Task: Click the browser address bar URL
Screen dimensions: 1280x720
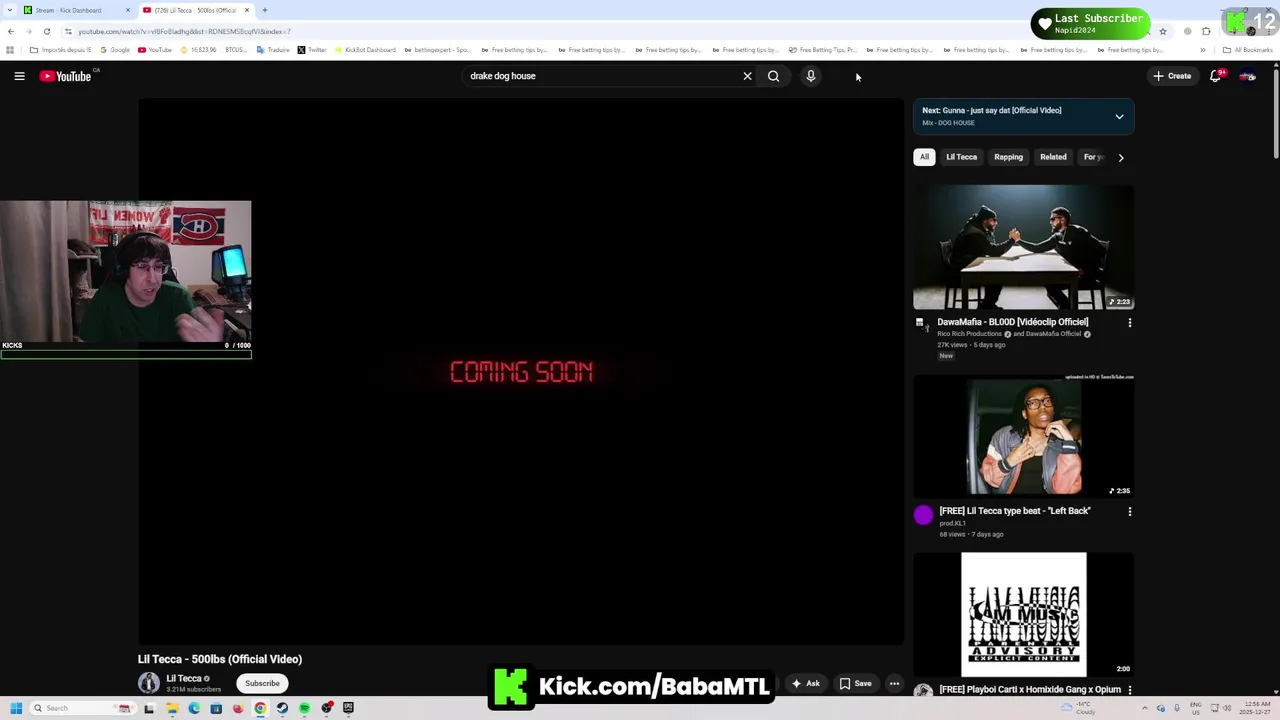Action: pyautogui.click(x=184, y=31)
